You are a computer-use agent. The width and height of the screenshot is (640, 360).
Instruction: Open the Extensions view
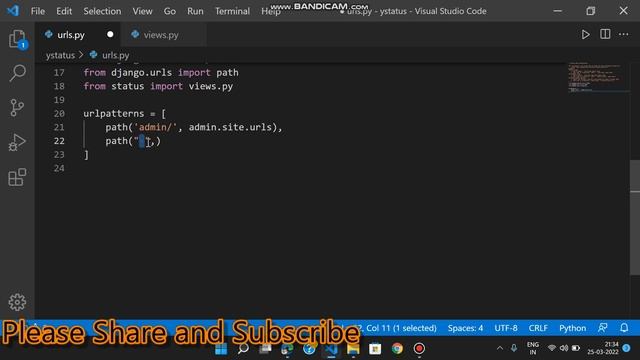click(17, 177)
